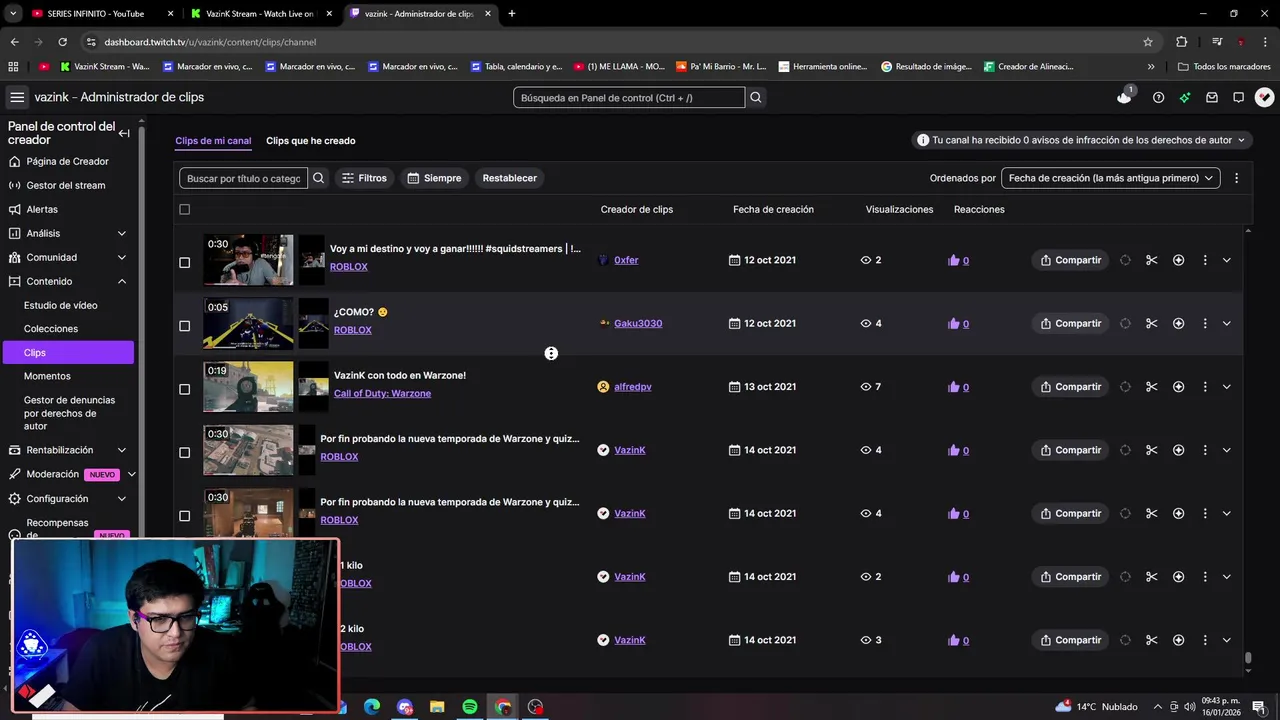The height and width of the screenshot is (720, 1280).
Task: Select the checkbox for the ¿COMO? clip
Action: (x=184, y=326)
